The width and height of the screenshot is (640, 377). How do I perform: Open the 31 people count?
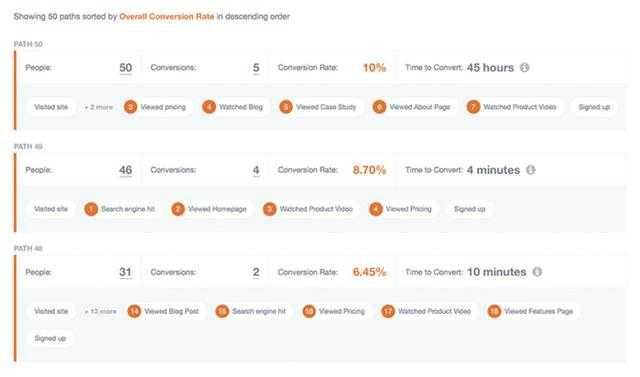[125, 272]
